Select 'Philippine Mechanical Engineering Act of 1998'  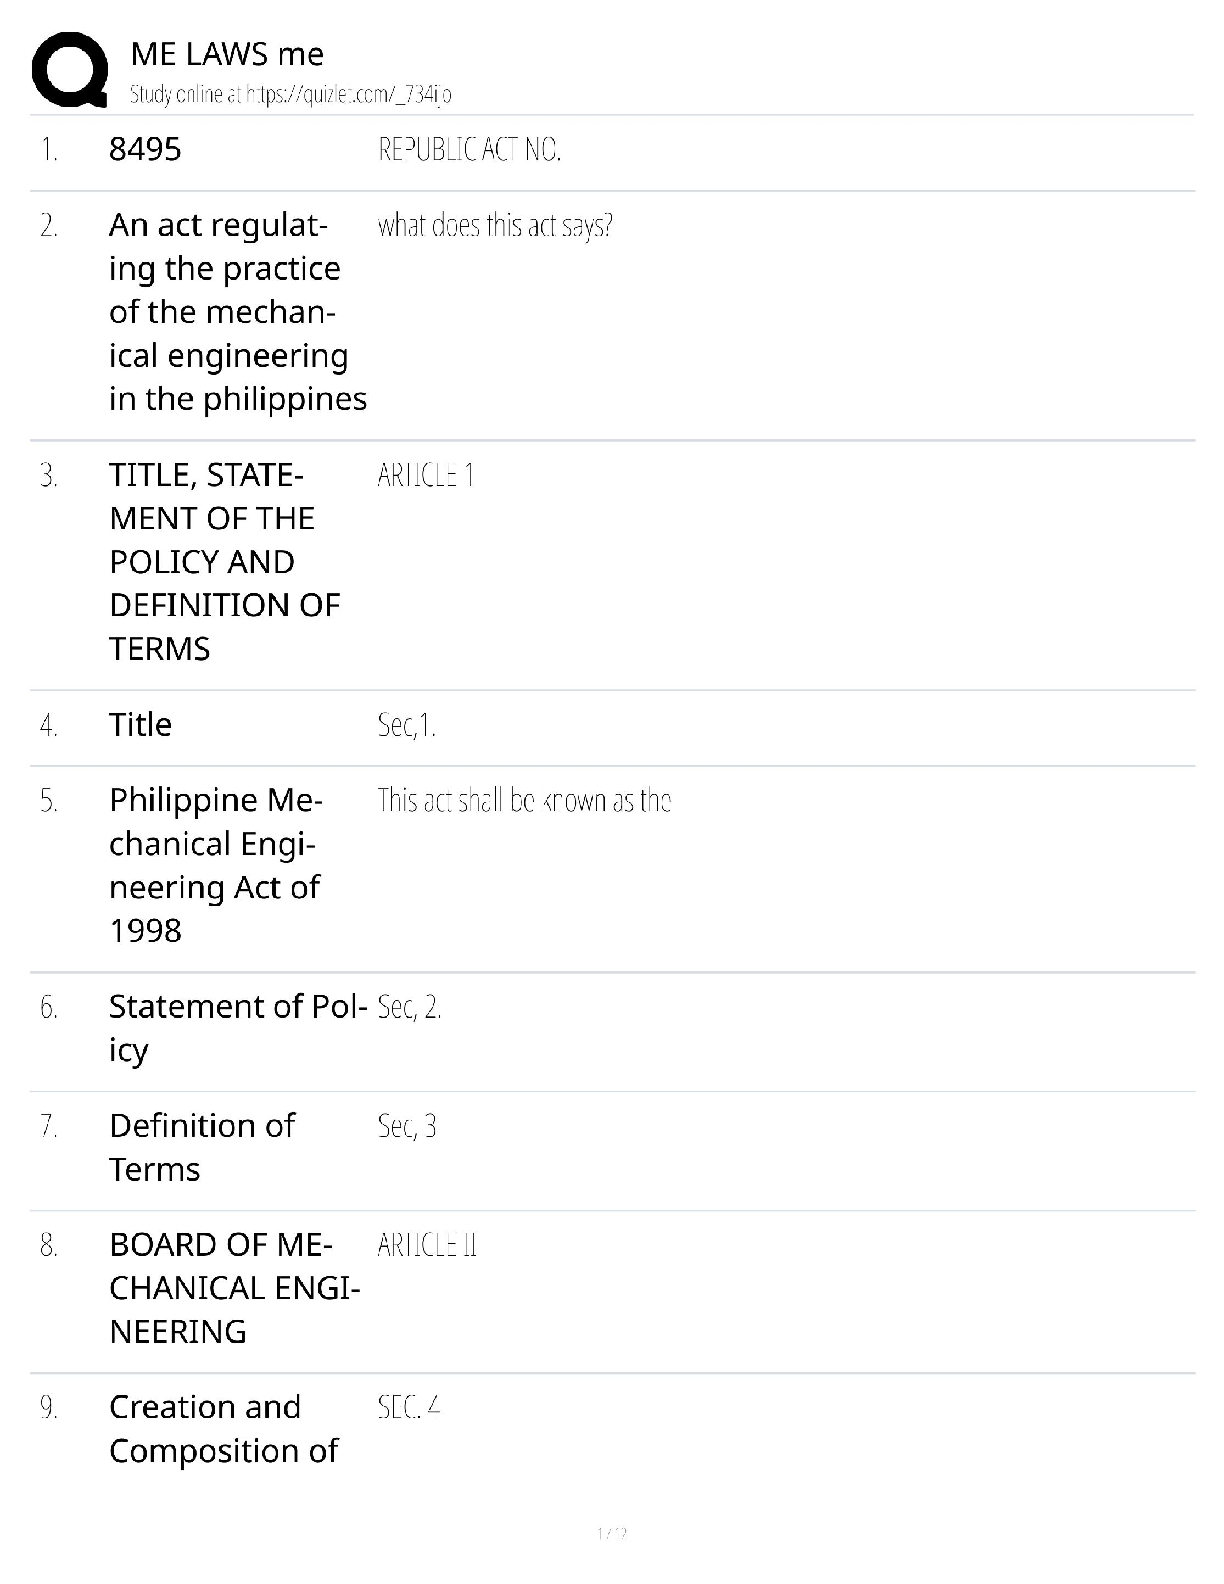(x=215, y=866)
